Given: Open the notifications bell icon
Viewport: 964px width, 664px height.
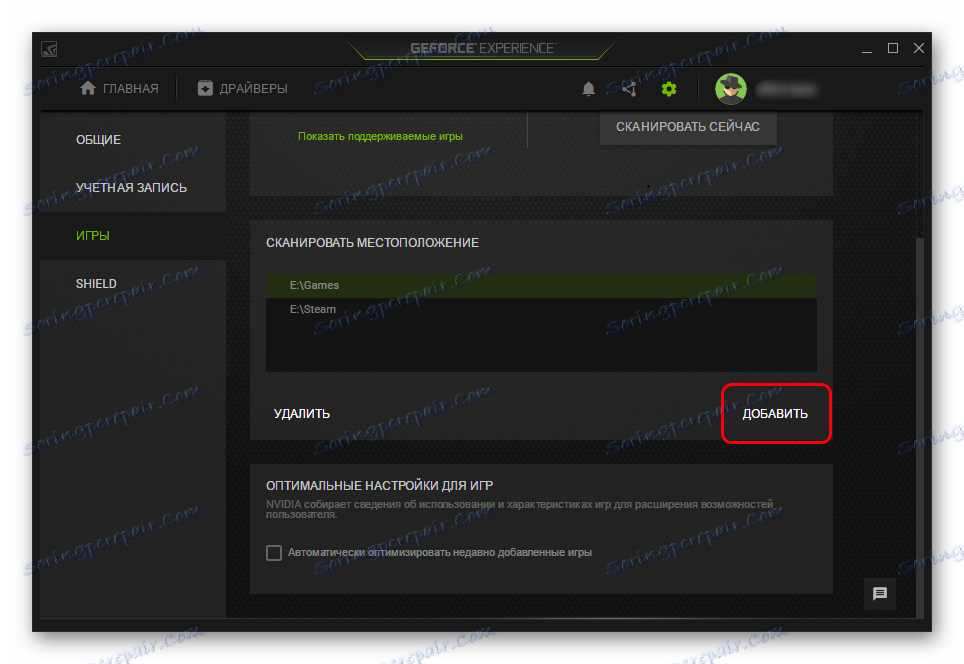Looking at the screenshot, I should tap(588, 89).
